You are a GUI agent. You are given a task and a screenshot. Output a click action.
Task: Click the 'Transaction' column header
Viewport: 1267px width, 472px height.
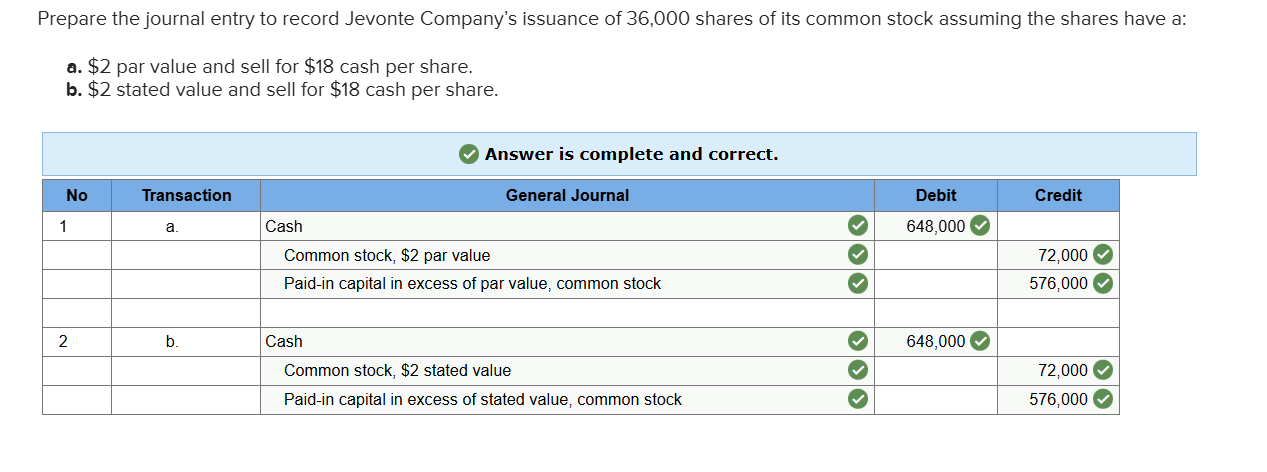(186, 196)
